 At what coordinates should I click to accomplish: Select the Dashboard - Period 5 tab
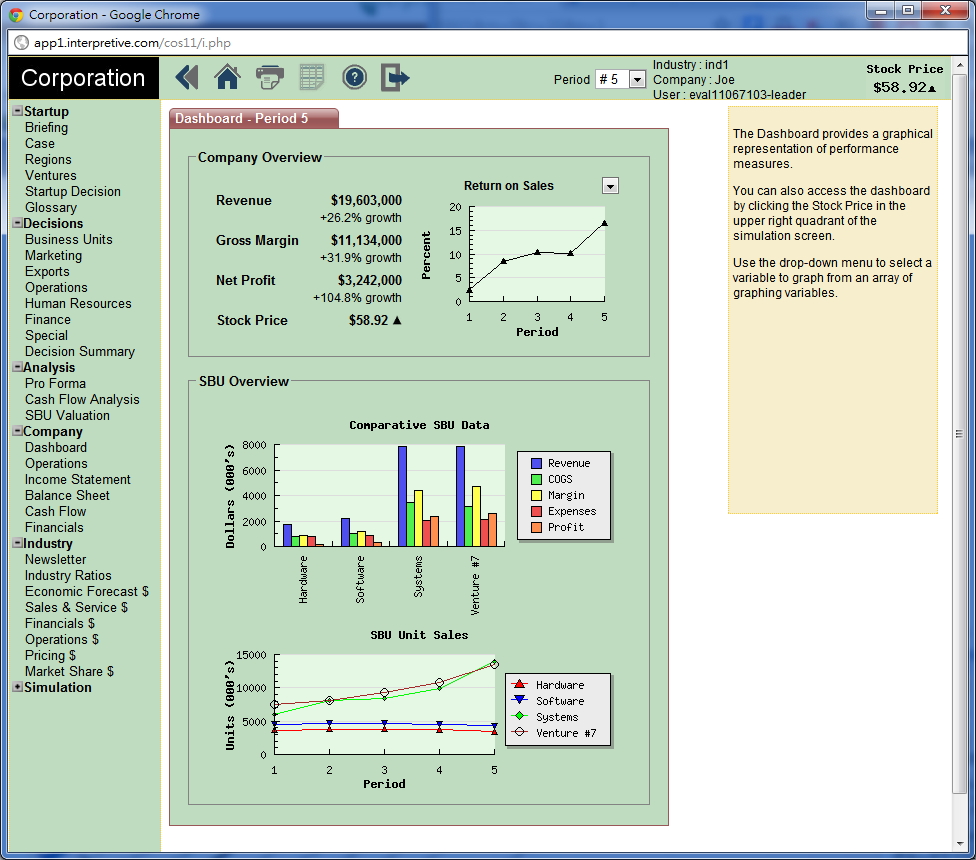point(253,118)
